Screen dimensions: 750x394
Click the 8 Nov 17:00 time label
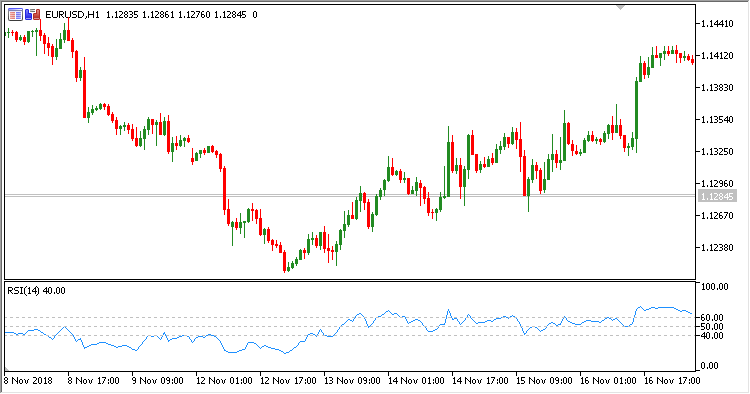click(x=94, y=381)
